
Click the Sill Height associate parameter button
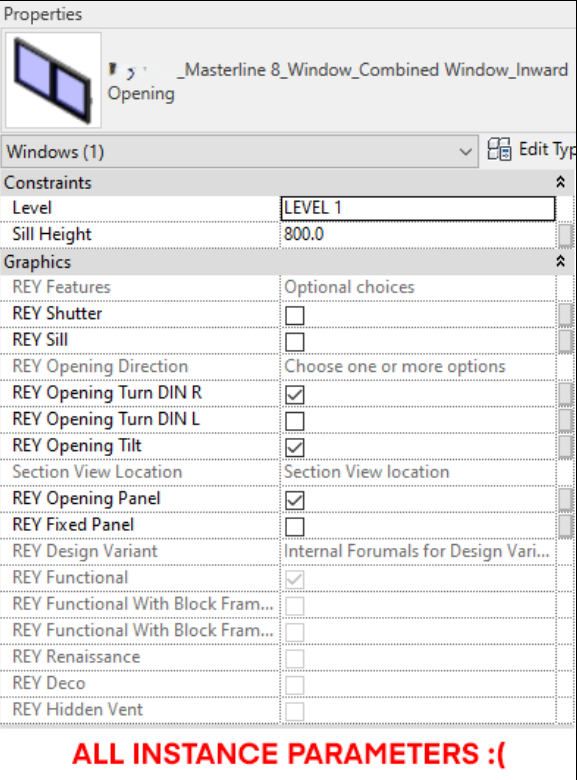point(565,235)
